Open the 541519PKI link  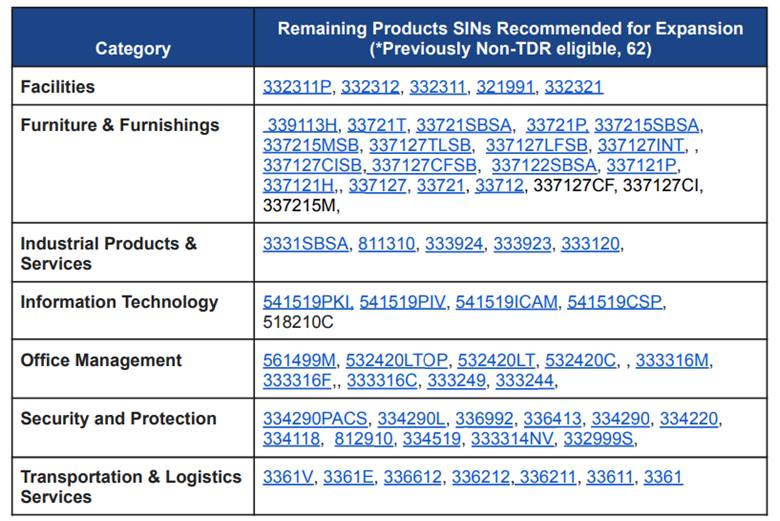tap(307, 302)
